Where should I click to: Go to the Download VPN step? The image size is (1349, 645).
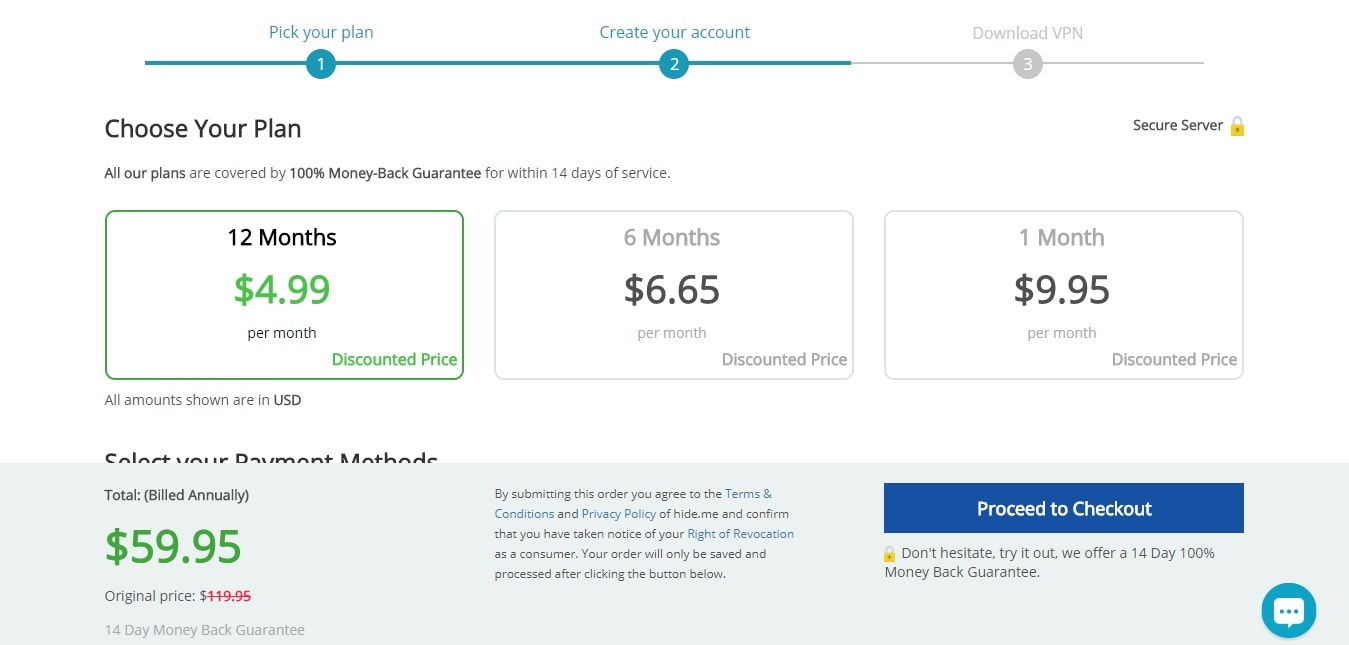pyautogui.click(x=1027, y=32)
